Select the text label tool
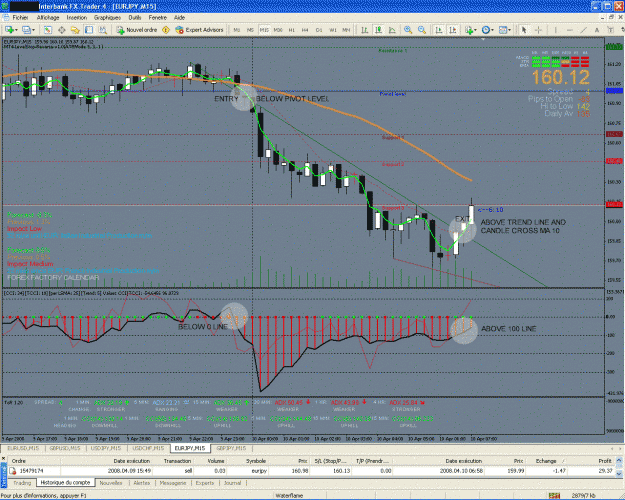 [x=610, y=30]
